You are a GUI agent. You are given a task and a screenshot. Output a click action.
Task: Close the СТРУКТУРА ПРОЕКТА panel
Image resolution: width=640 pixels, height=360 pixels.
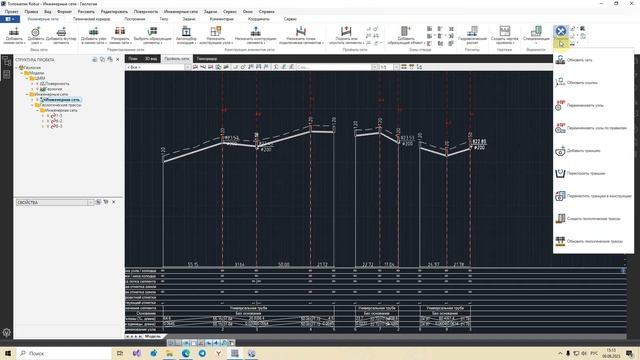coord(118,60)
